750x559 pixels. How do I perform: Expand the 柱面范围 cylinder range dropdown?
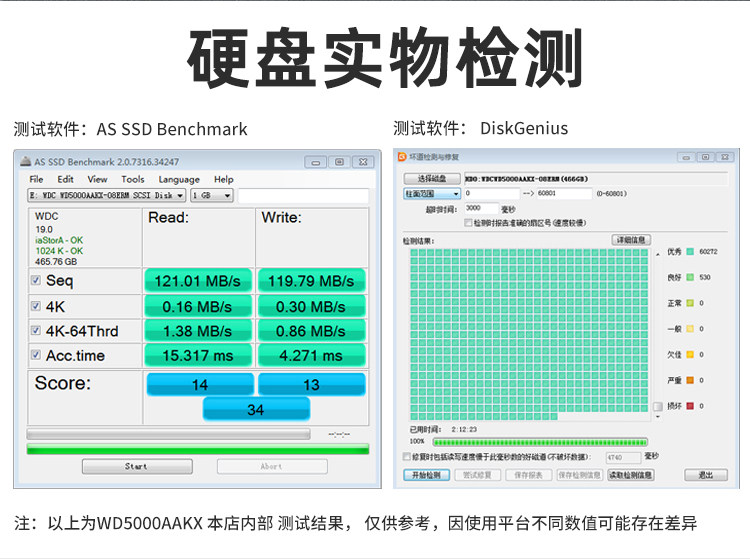click(x=432, y=194)
